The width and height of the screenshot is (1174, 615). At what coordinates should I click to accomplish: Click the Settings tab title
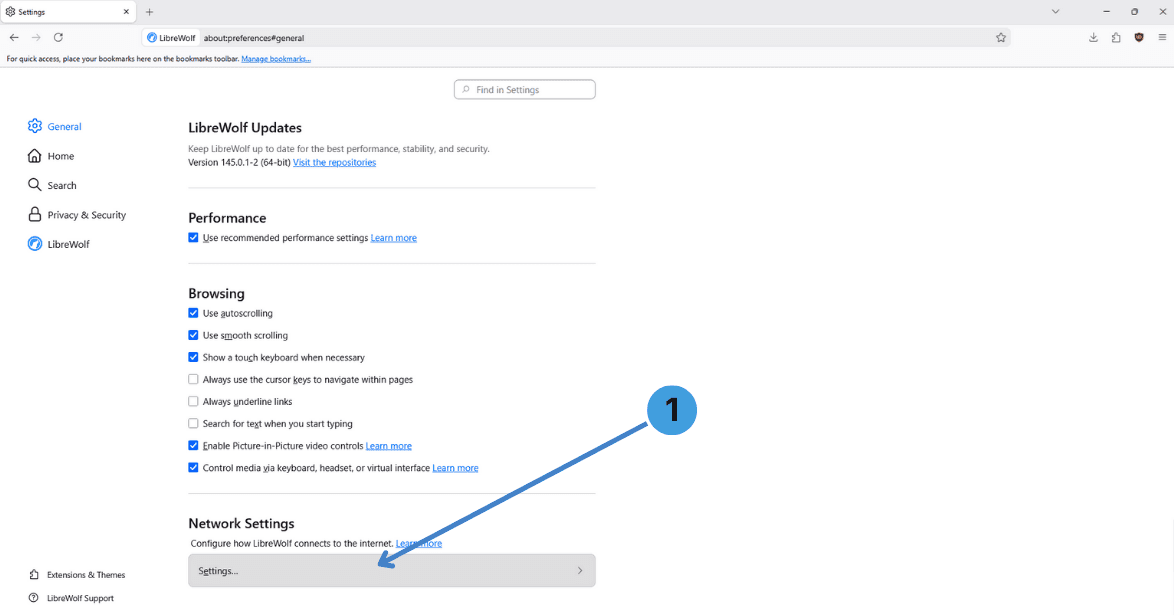click(x=31, y=12)
